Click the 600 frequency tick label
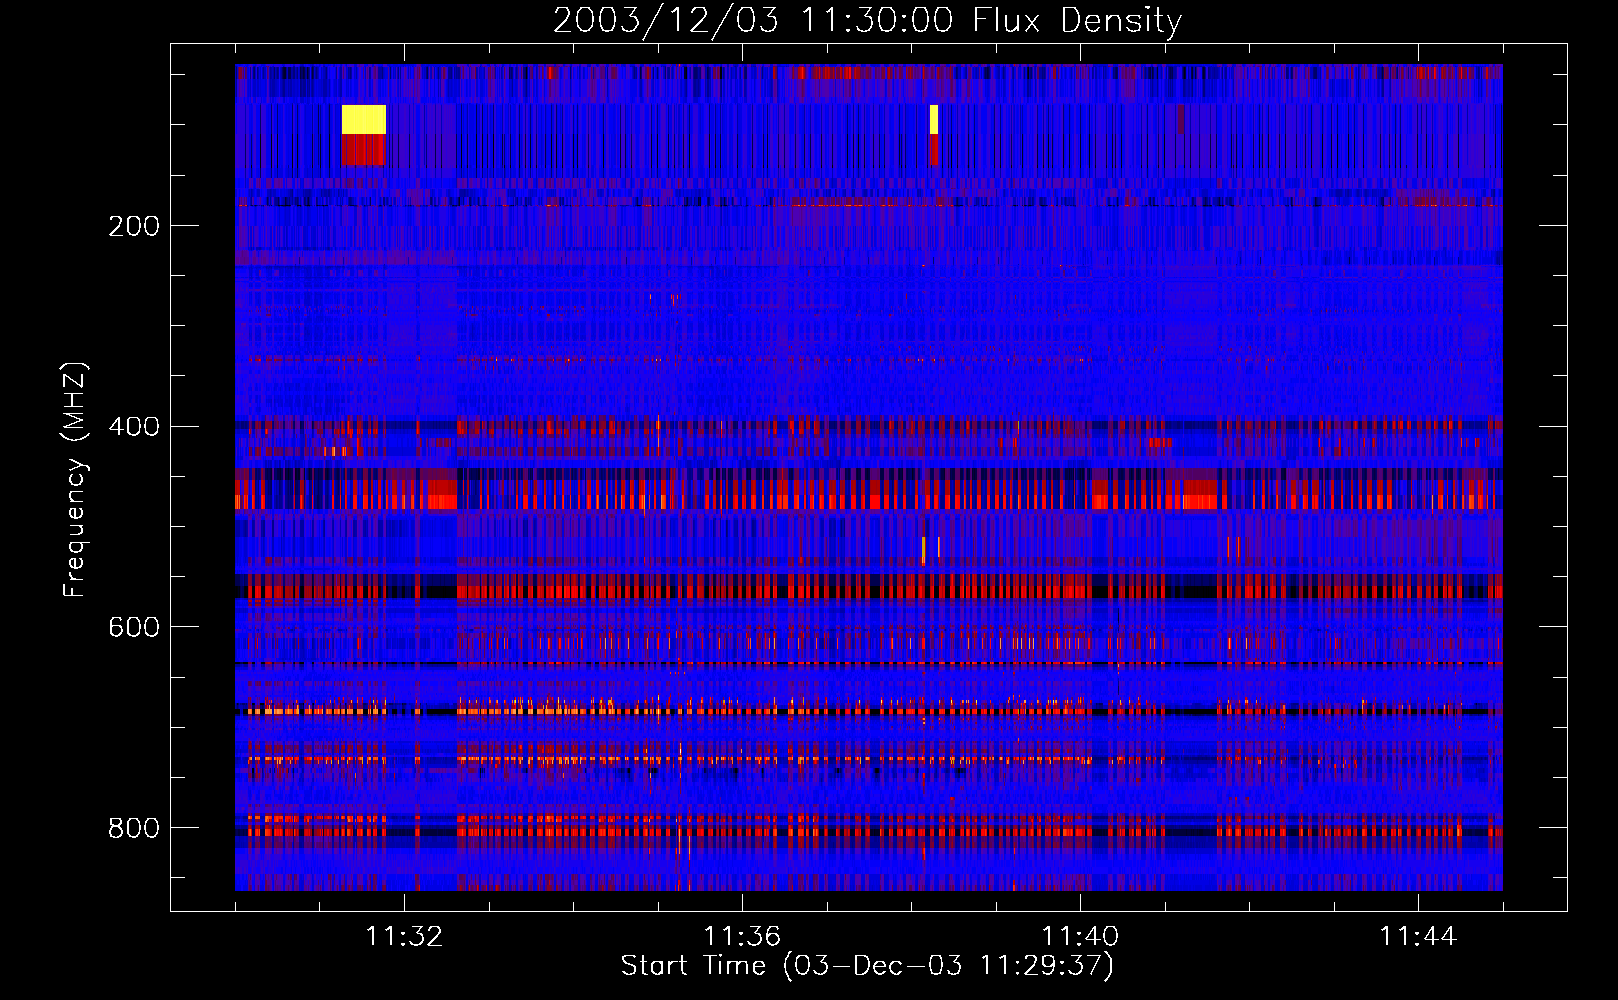 click(134, 627)
